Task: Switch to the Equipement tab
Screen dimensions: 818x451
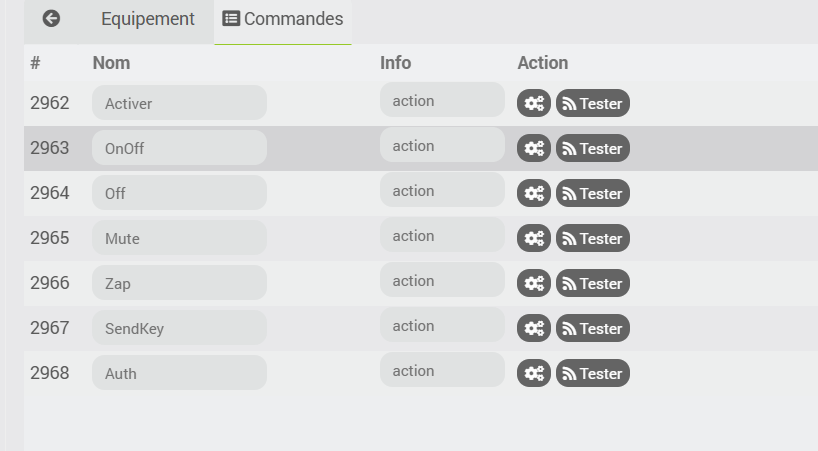Action: click(x=148, y=19)
